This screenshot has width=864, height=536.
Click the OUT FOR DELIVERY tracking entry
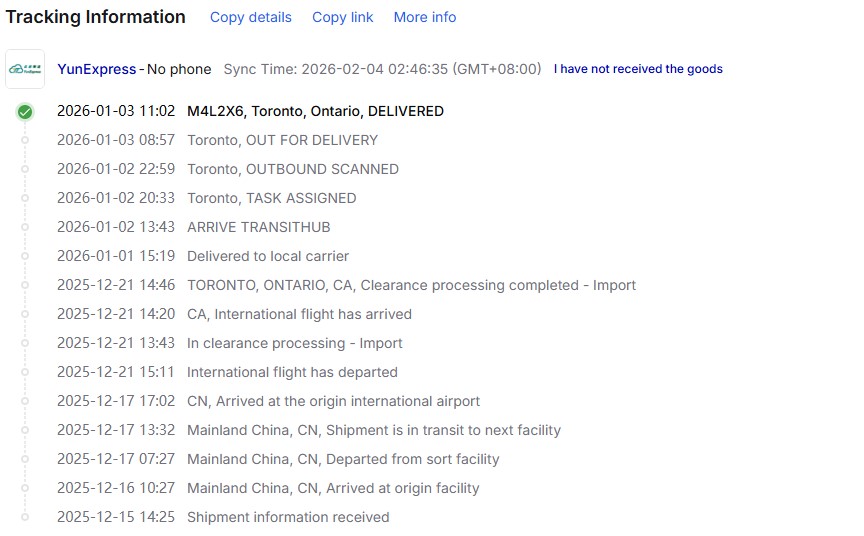pos(282,140)
